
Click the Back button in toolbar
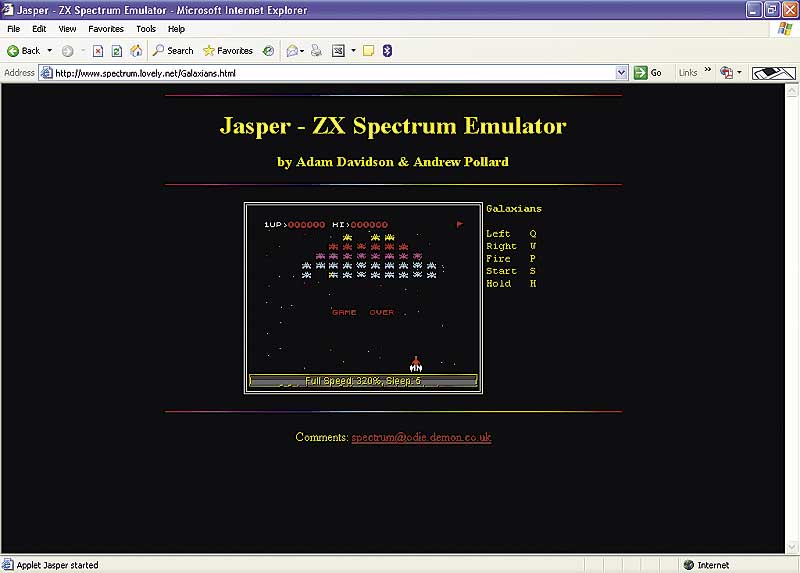(23, 51)
